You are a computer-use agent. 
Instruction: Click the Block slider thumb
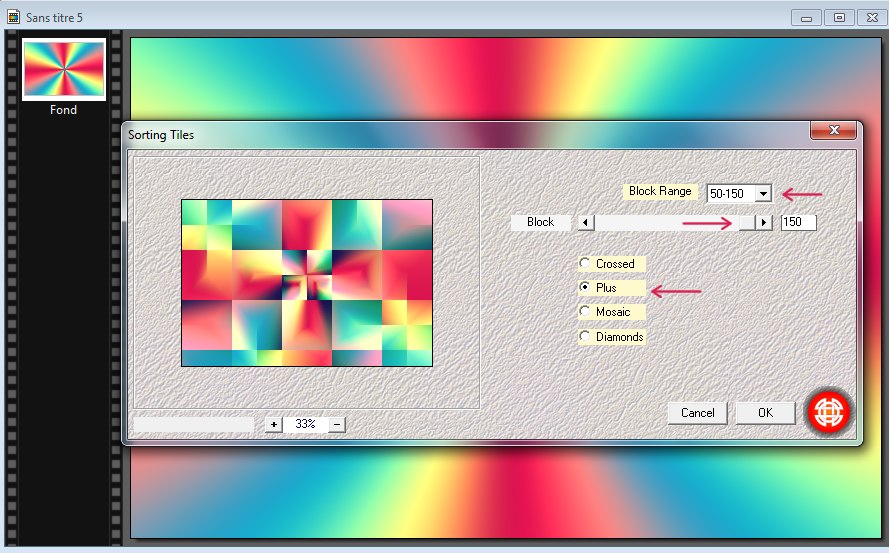(747, 222)
